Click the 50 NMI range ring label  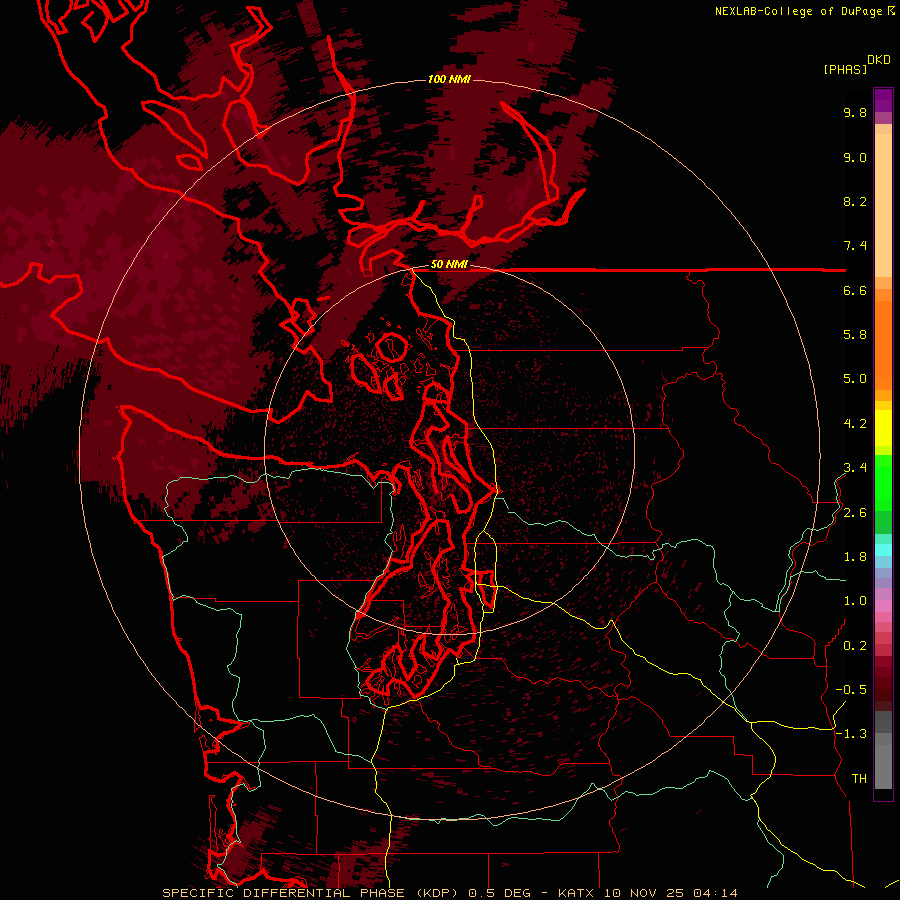click(x=449, y=265)
